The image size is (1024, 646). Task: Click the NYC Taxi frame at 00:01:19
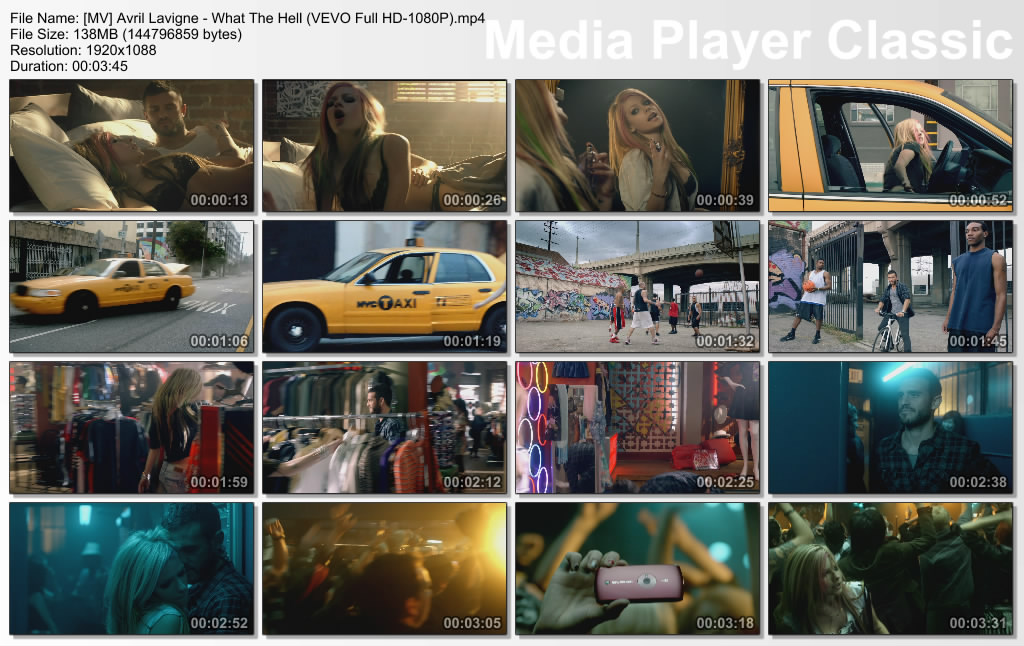385,287
